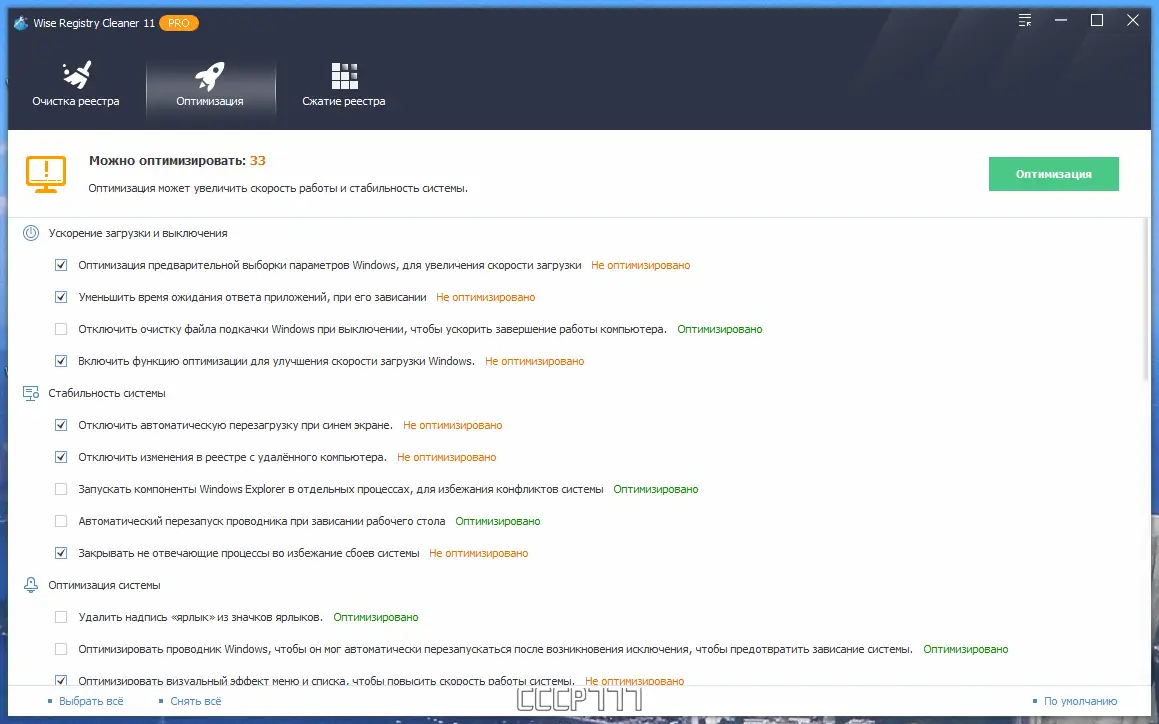
Task: Uncheck Отключить автоматическую перезагрузку при синем экране
Action: pos(61,425)
